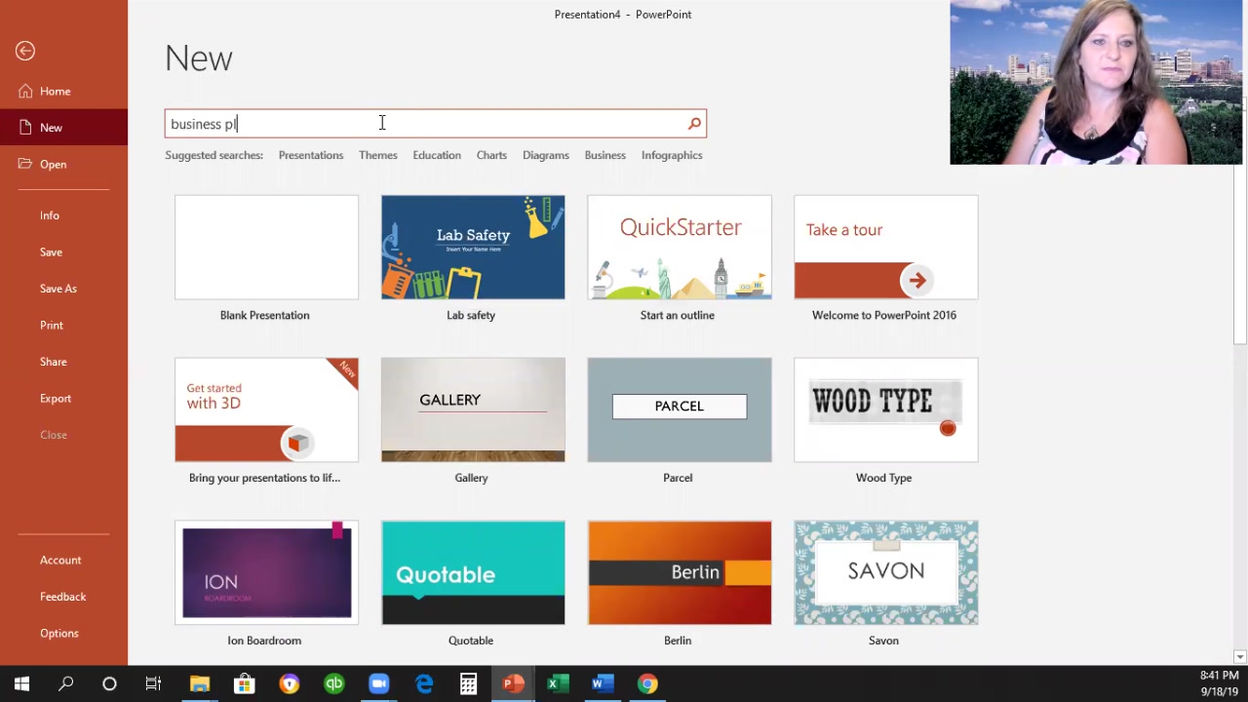Click the back arrow circle icon
Image resolution: width=1248 pixels, height=702 pixels.
click(25, 51)
